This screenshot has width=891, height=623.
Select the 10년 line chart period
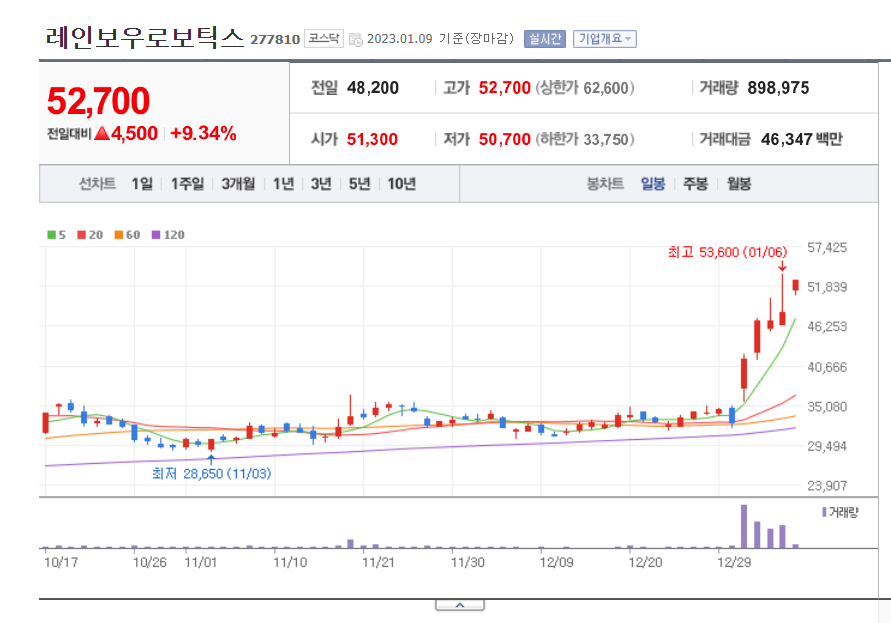401,184
